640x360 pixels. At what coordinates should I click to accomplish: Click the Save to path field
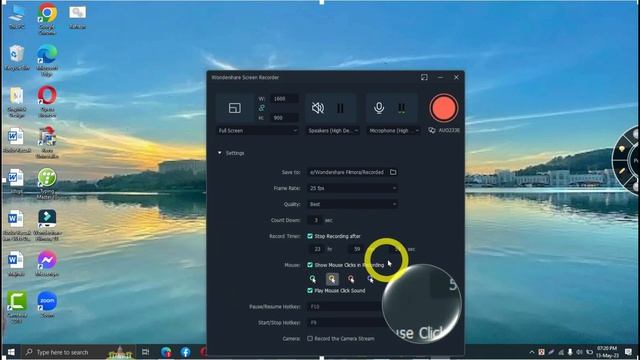coord(347,172)
